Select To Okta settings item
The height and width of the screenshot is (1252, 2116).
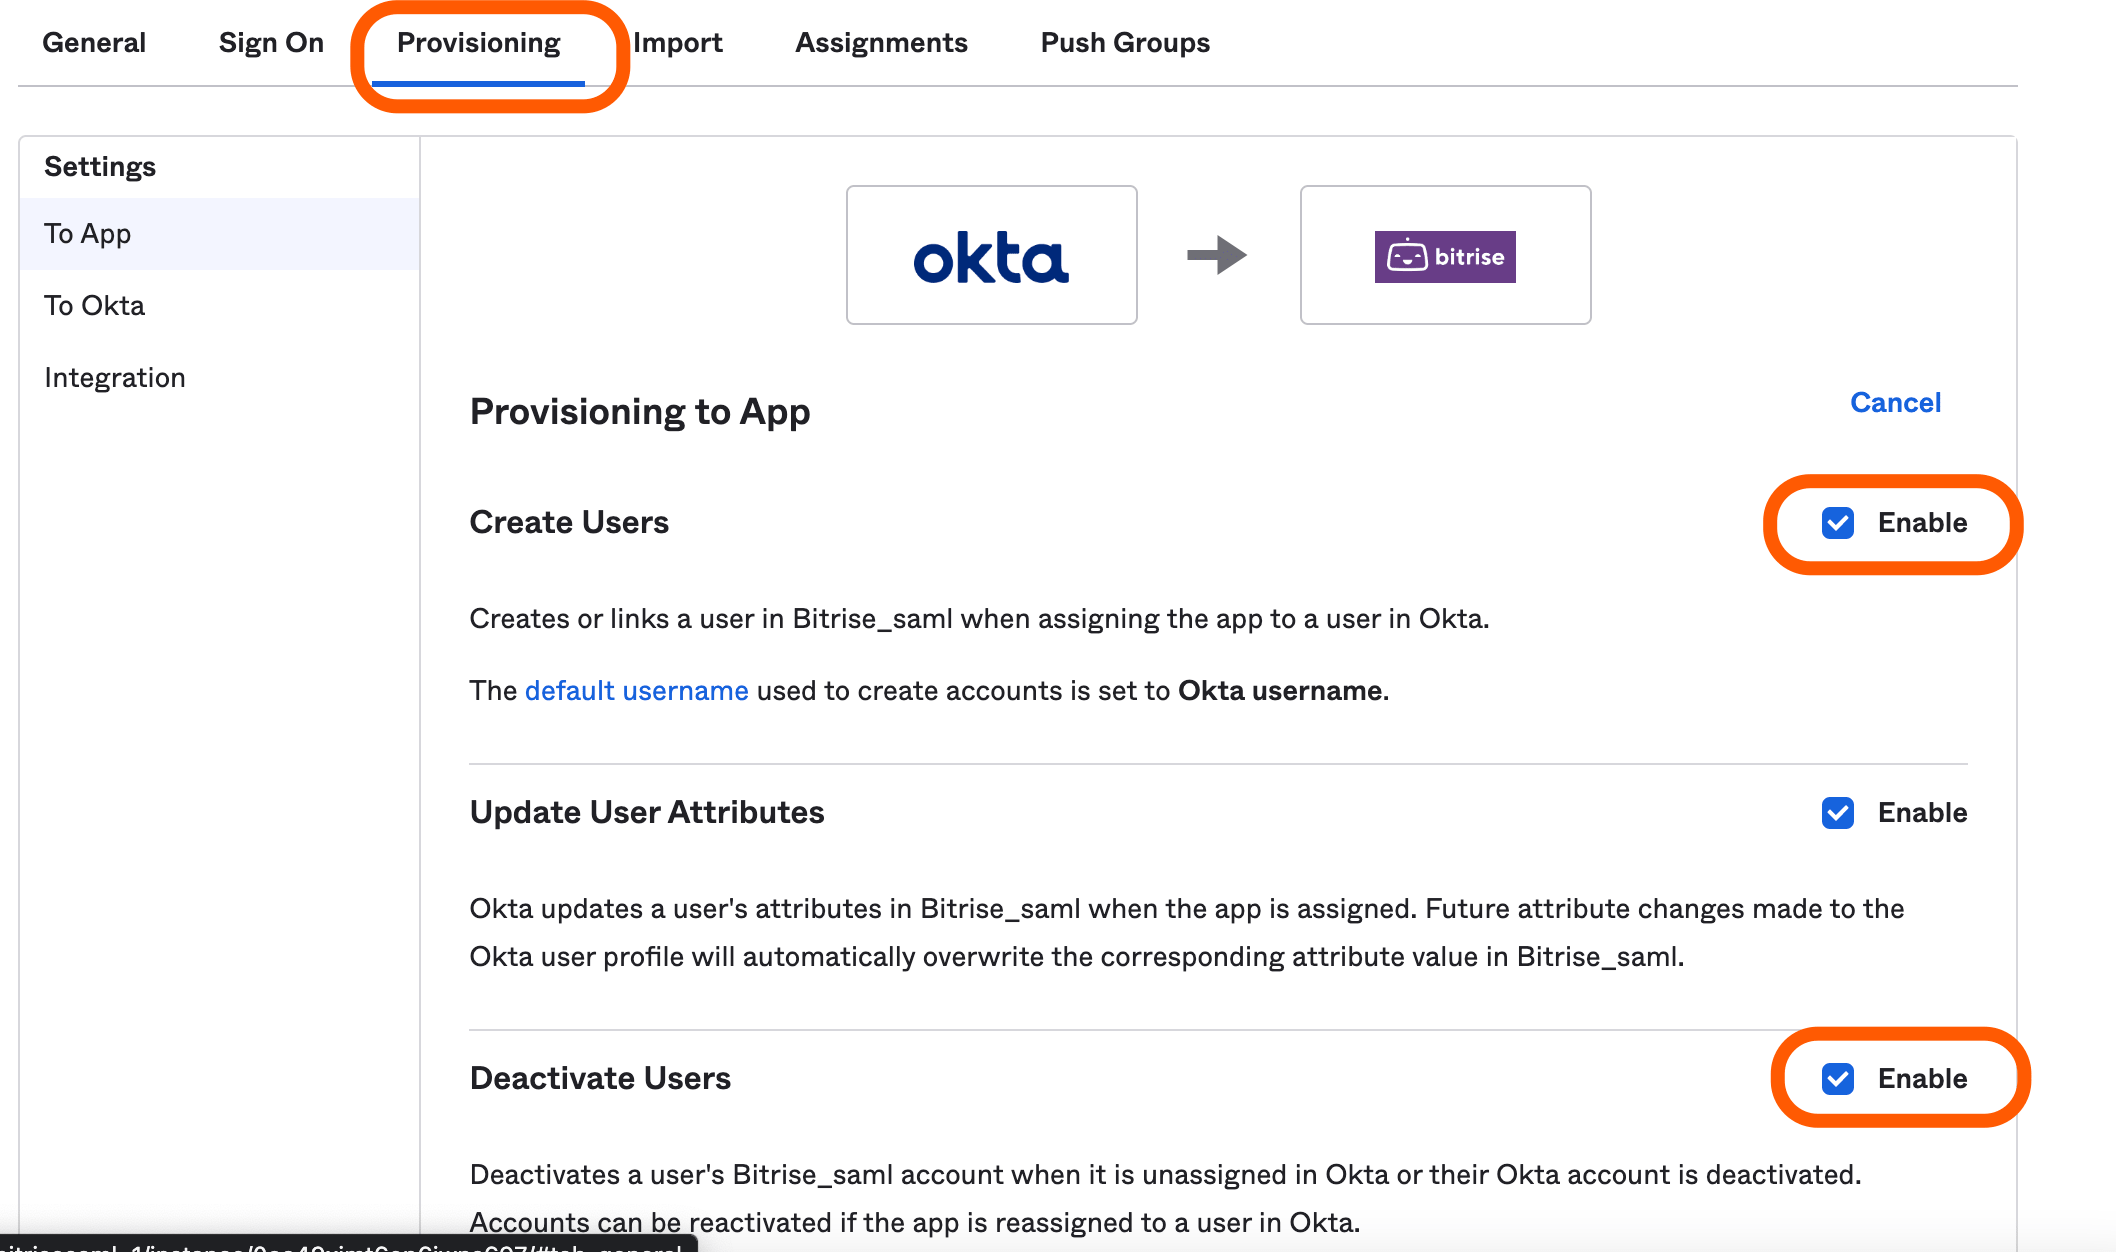coord(95,306)
